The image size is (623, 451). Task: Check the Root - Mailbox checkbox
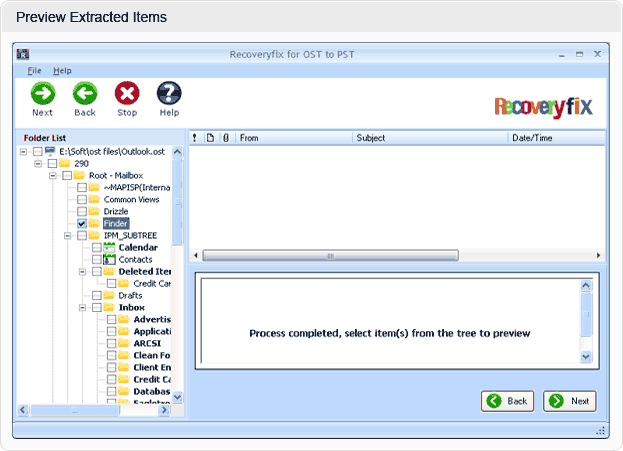pos(67,176)
